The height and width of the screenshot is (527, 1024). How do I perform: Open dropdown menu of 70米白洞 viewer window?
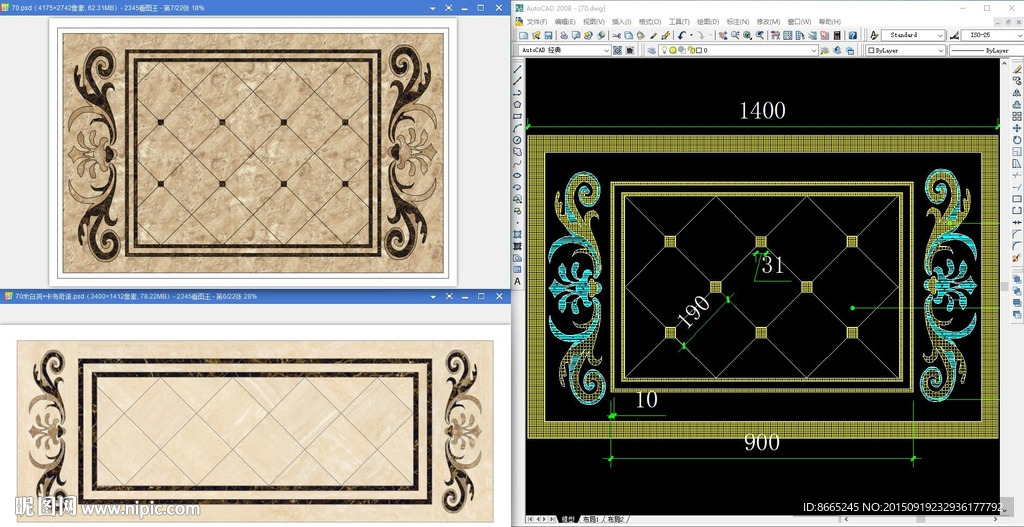[433, 296]
